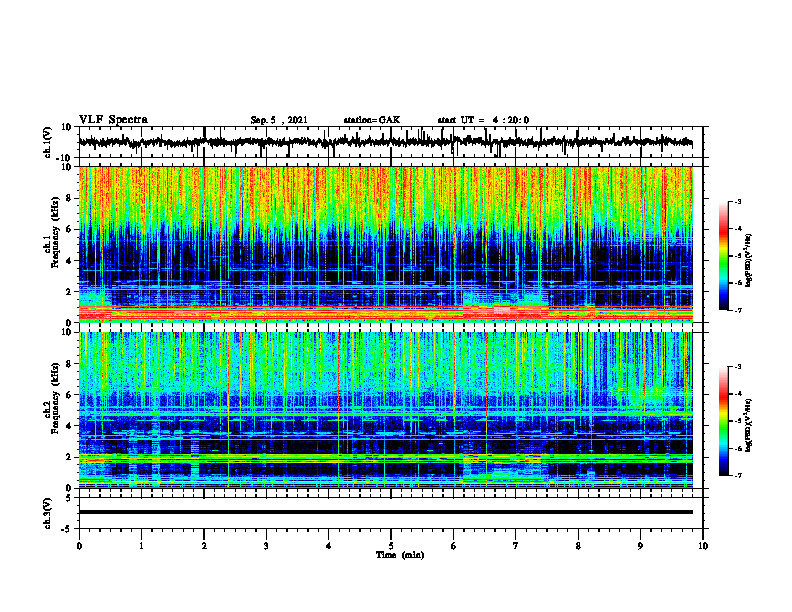This screenshot has height=612, width=792.
Task: Click the '4' tick on ch.2 frequency axis
Action: click(69, 426)
